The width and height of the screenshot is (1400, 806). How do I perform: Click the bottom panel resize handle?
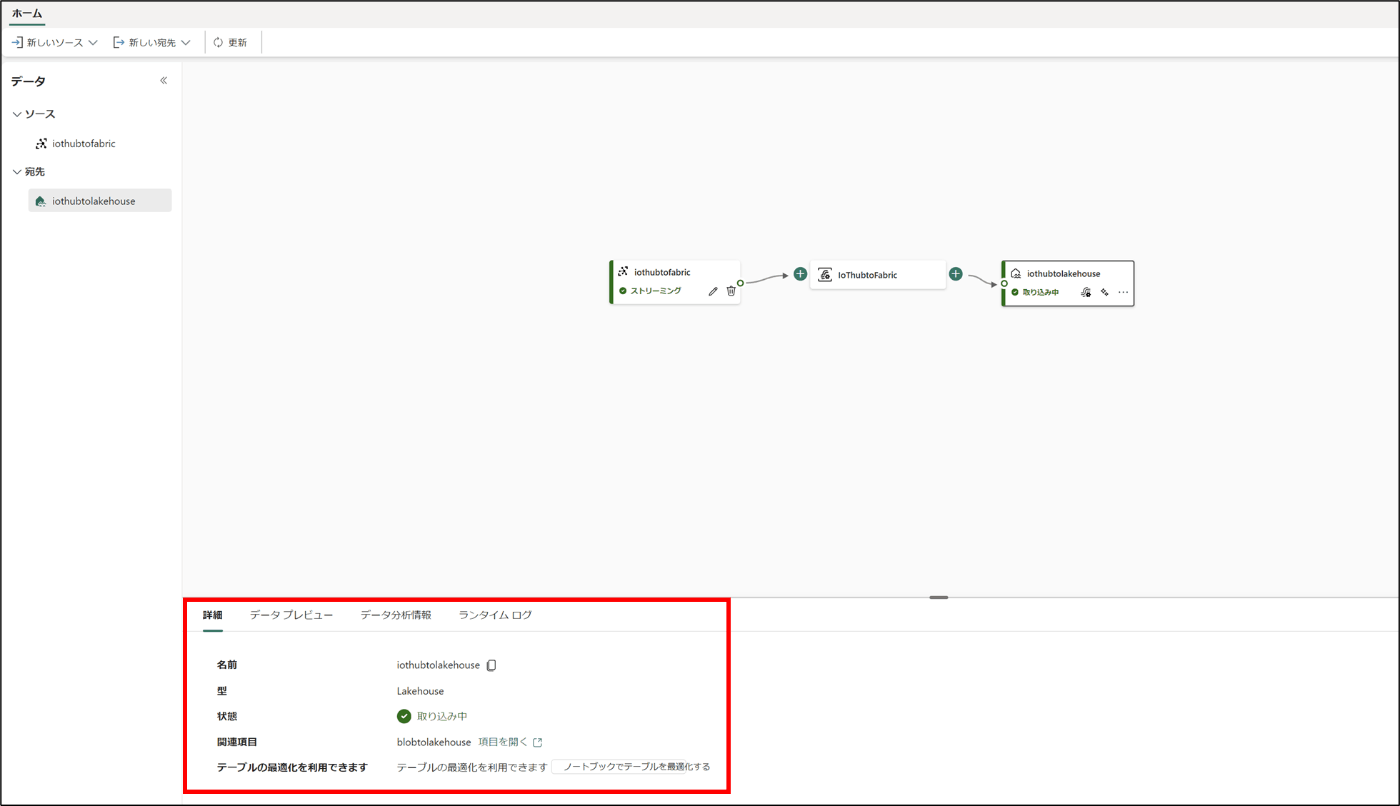coord(939,597)
